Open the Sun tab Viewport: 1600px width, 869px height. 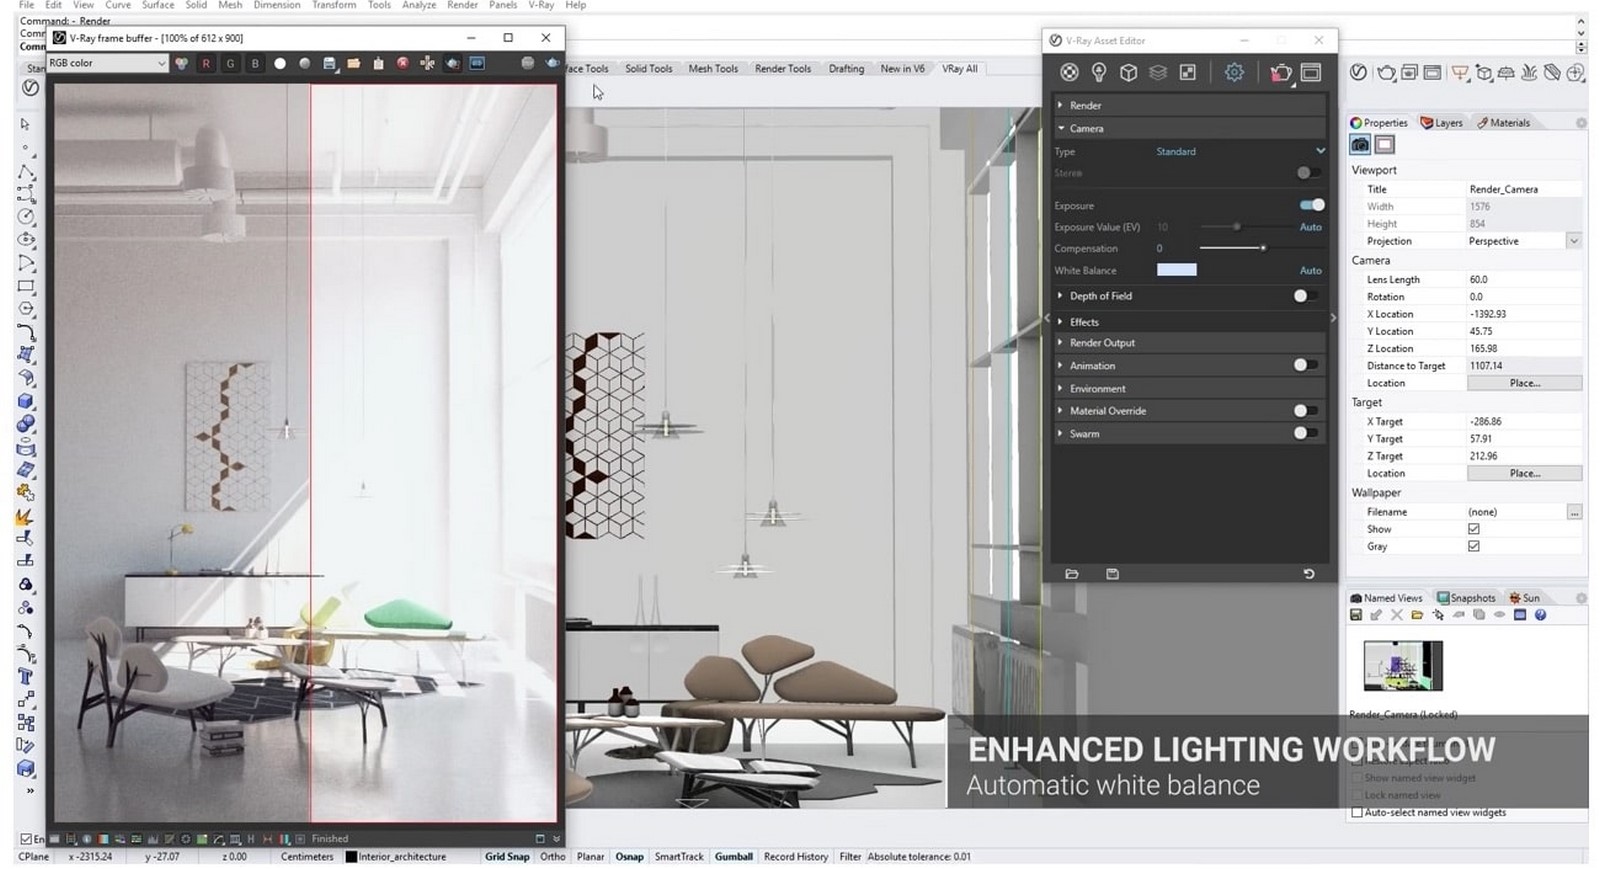point(1525,598)
